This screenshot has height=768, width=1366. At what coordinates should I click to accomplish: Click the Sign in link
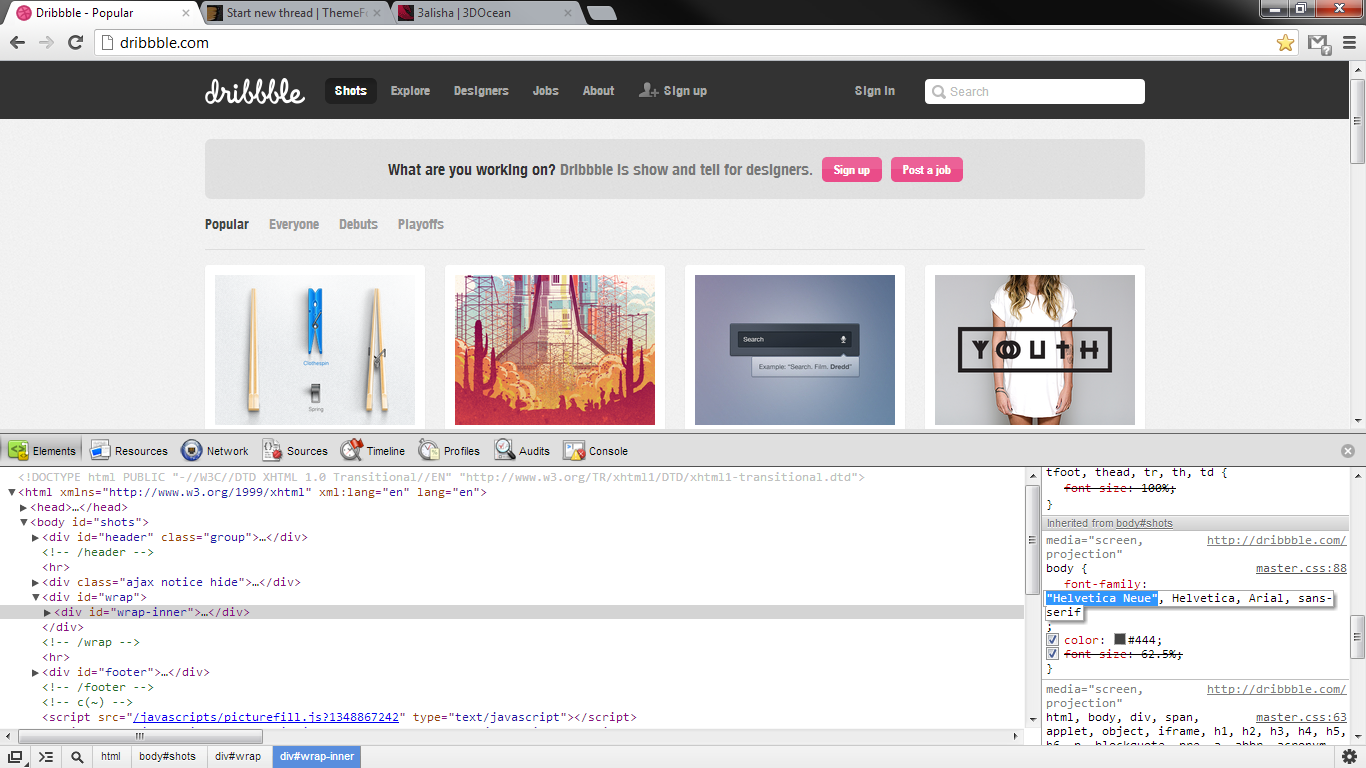[874, 91]
